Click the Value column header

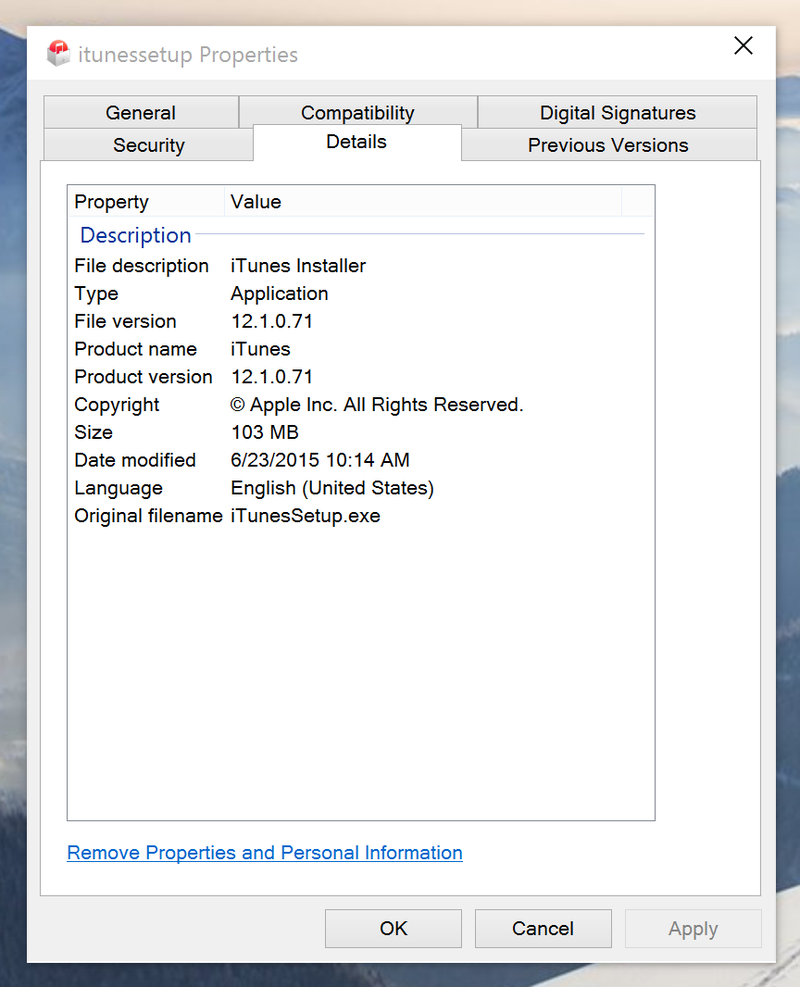(423, 201)
